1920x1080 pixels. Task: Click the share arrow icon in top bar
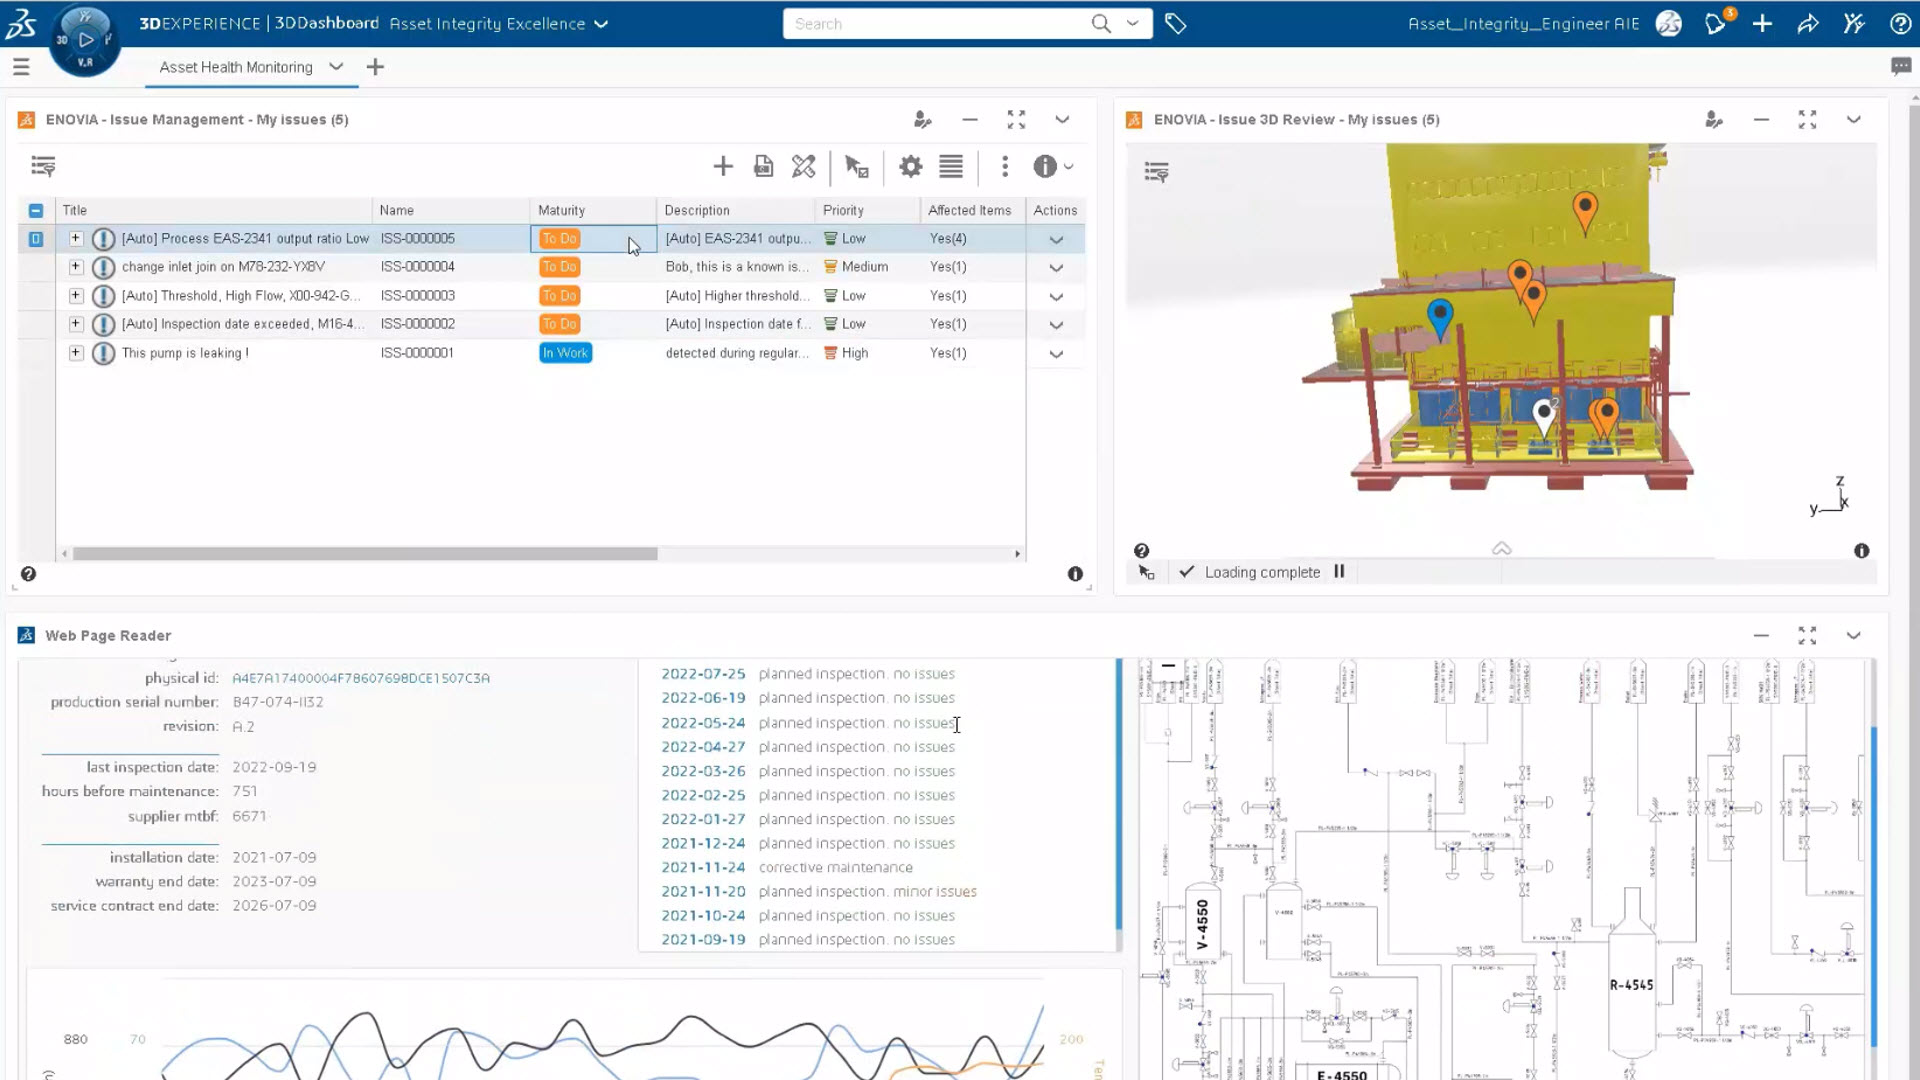tap(1808, 24)
